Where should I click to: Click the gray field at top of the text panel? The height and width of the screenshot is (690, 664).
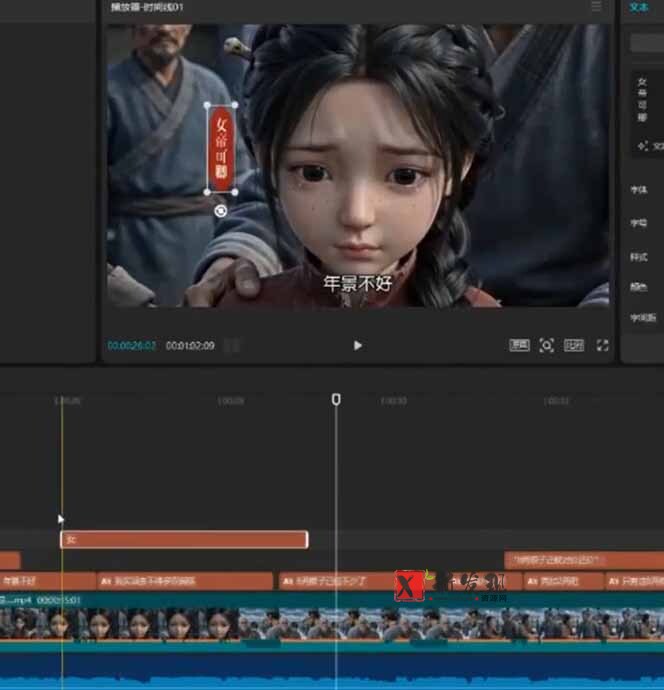pos(647,43)
